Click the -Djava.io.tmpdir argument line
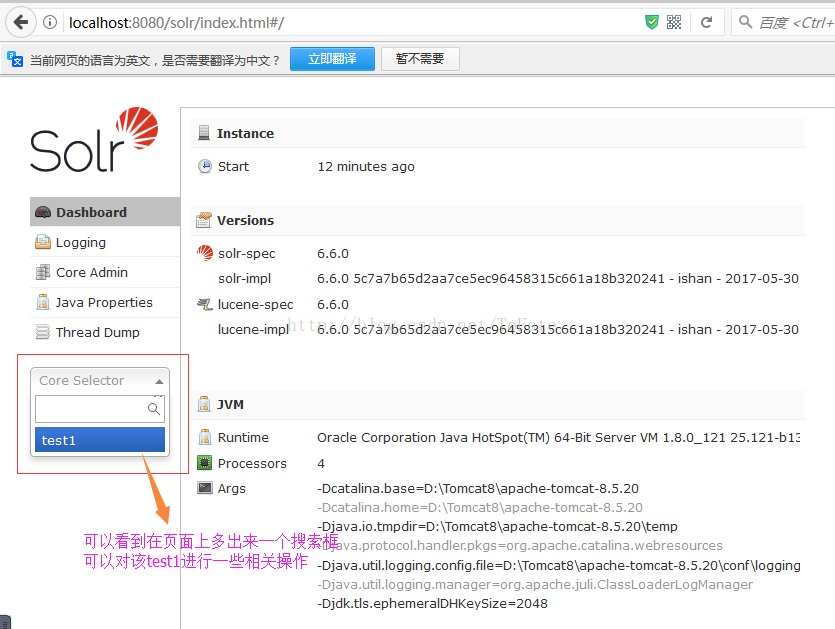Screen dimensions: 835x629 (497, 527)
